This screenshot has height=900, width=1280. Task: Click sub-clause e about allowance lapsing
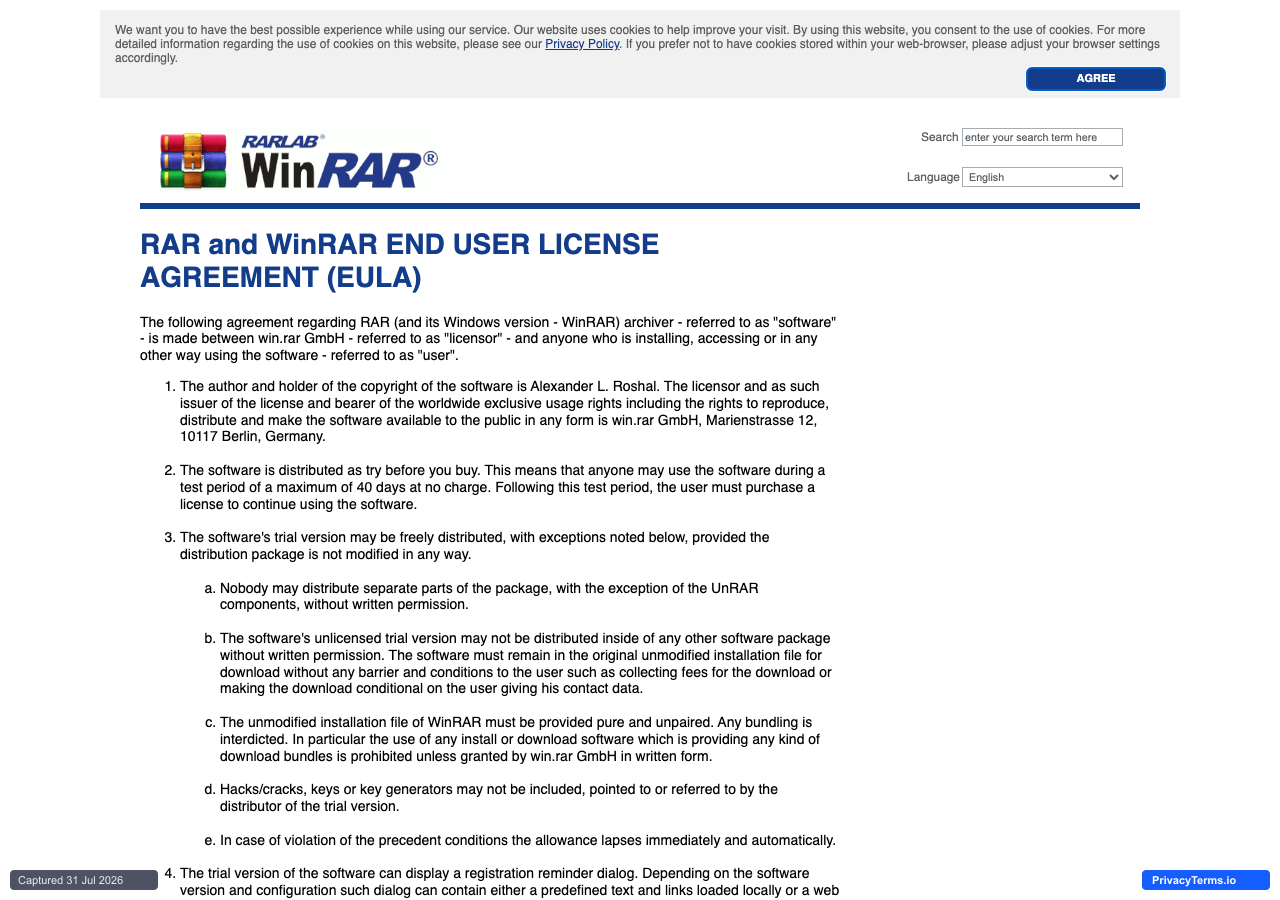coord(528,840)
